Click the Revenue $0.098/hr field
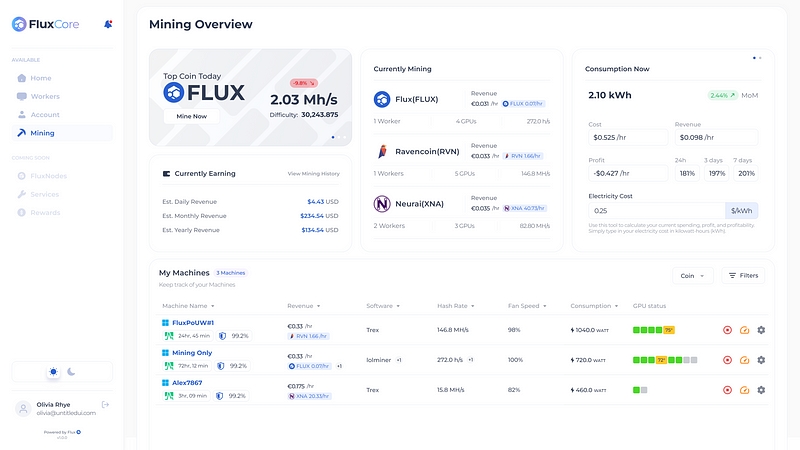800x450 pixels. tap(716, 137)
